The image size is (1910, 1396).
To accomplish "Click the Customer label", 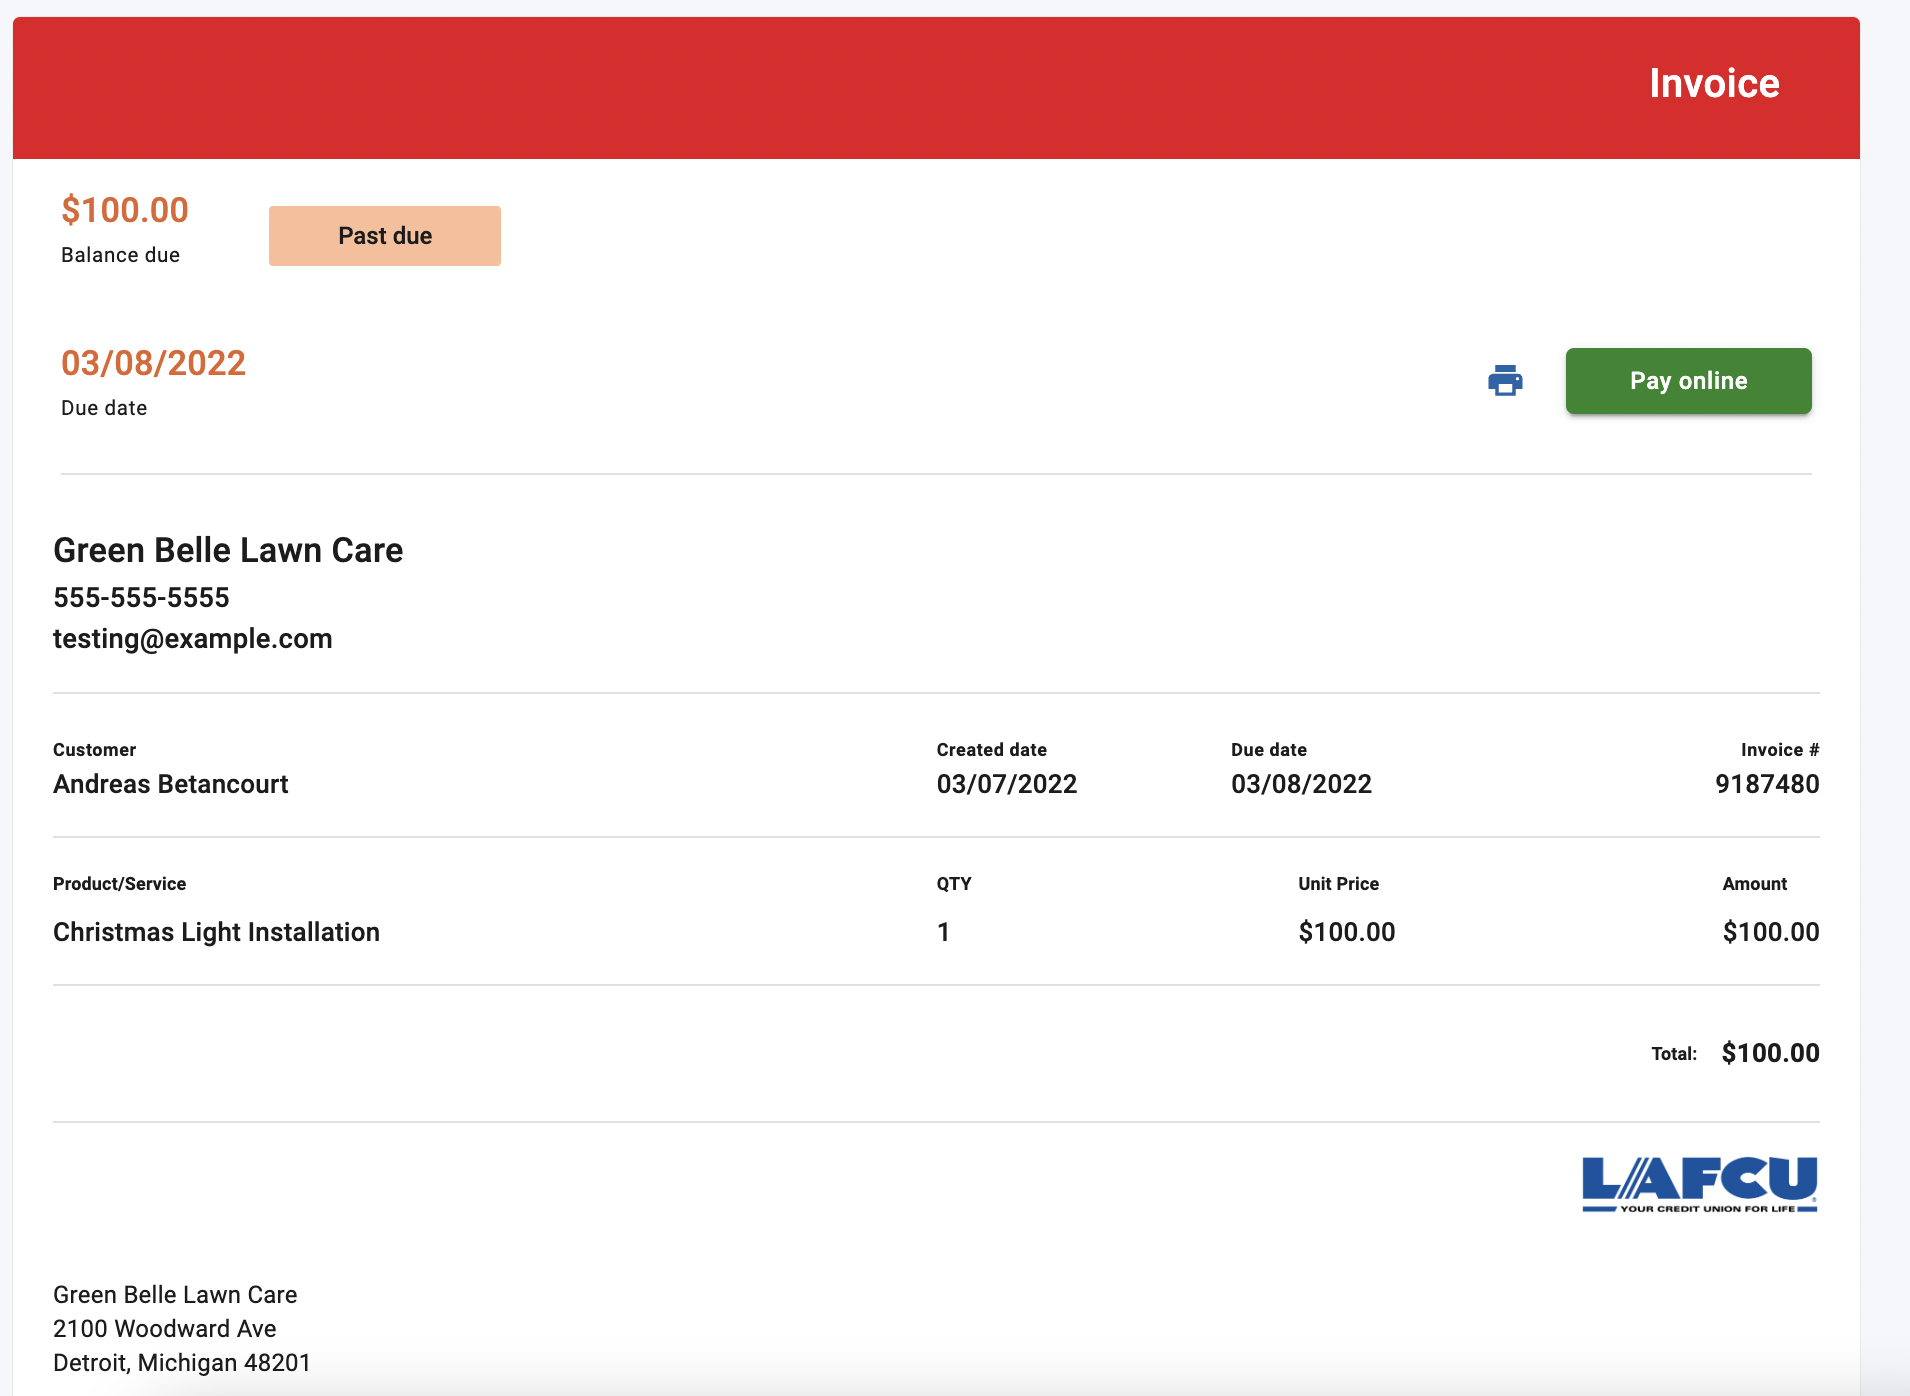I will (x=94, y=750).
